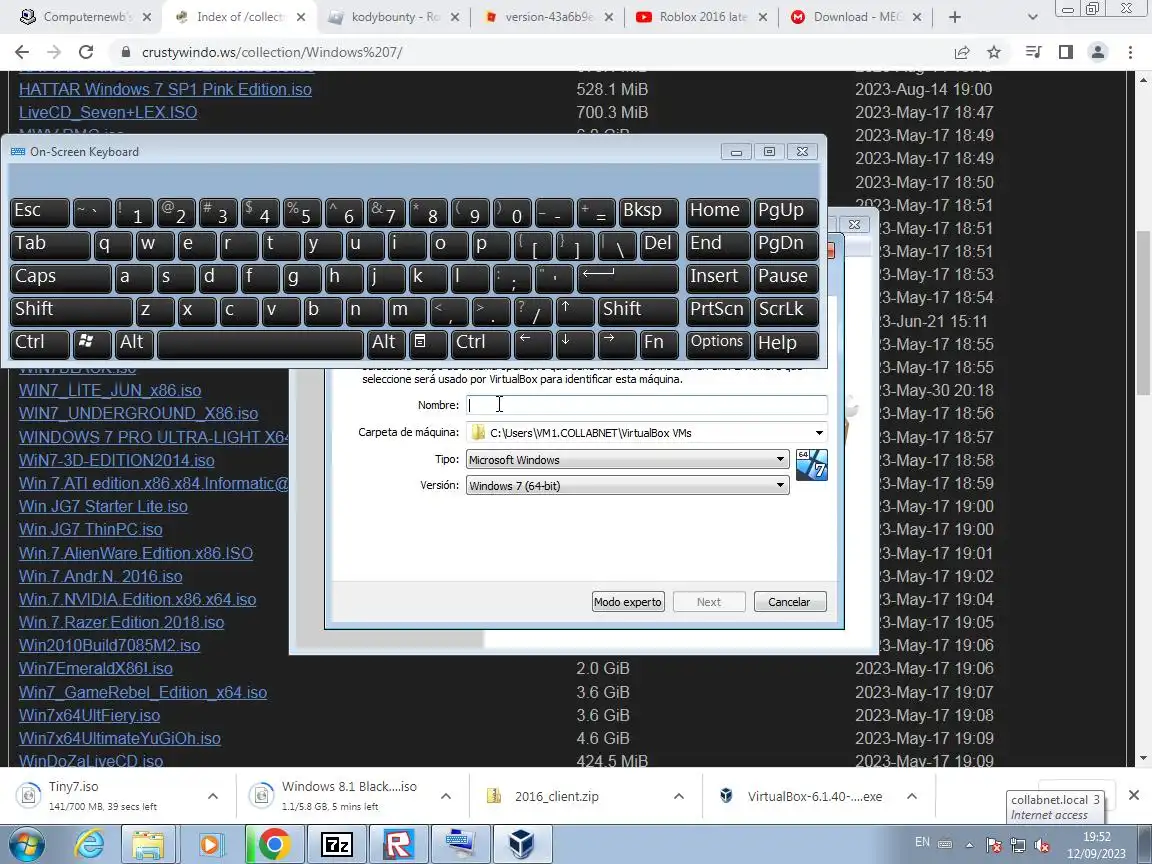The height and width of the screenshot is (864, 1152).
Task: Open the Win7x64UltimateYuGiOh.iso link
Action: point(120,738)
